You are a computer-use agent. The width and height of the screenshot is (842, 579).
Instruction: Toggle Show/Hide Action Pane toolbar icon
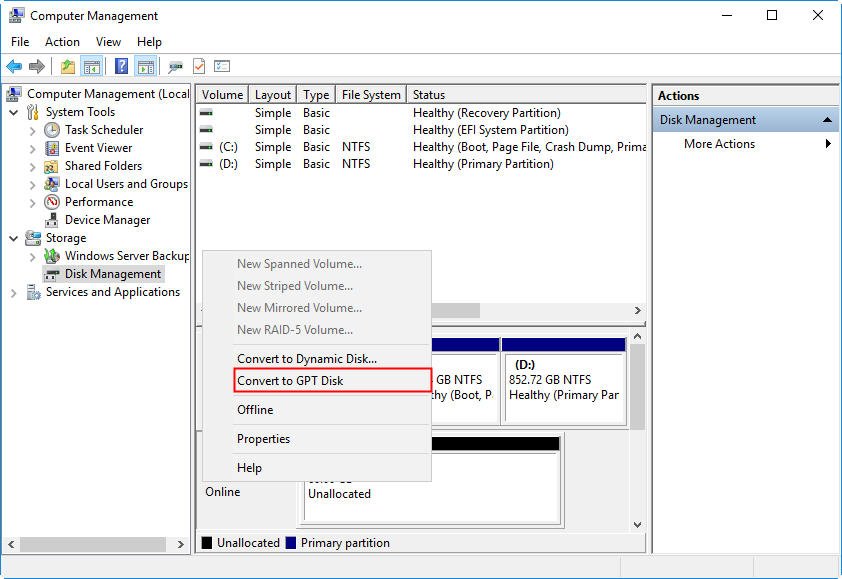point(146,67)
